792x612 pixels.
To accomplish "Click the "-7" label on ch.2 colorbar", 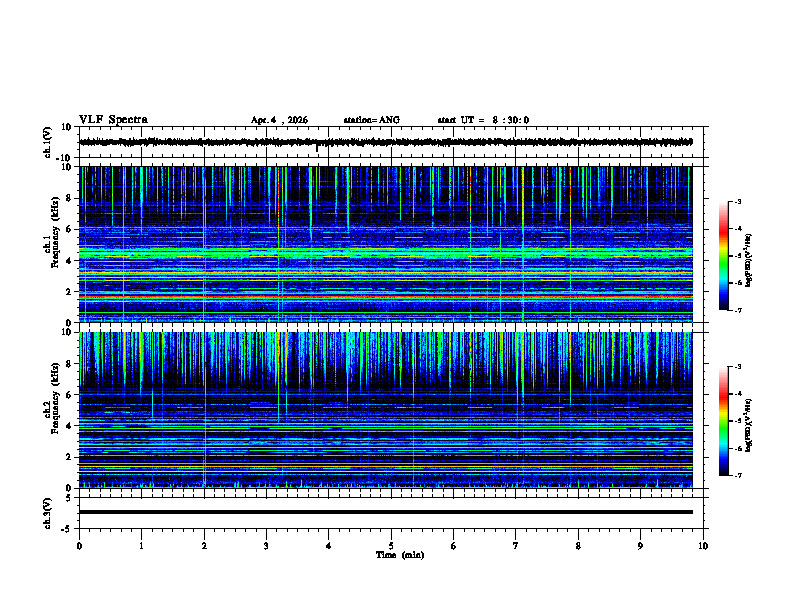I will [737, 475].
